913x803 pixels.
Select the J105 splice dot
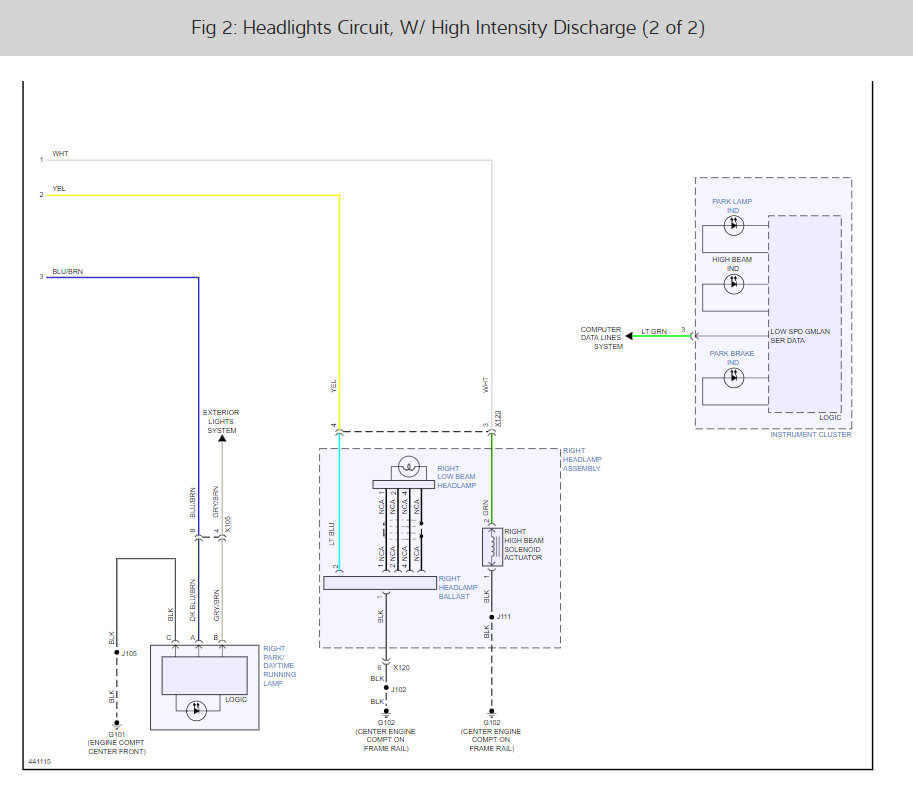[x=116, y=653]
